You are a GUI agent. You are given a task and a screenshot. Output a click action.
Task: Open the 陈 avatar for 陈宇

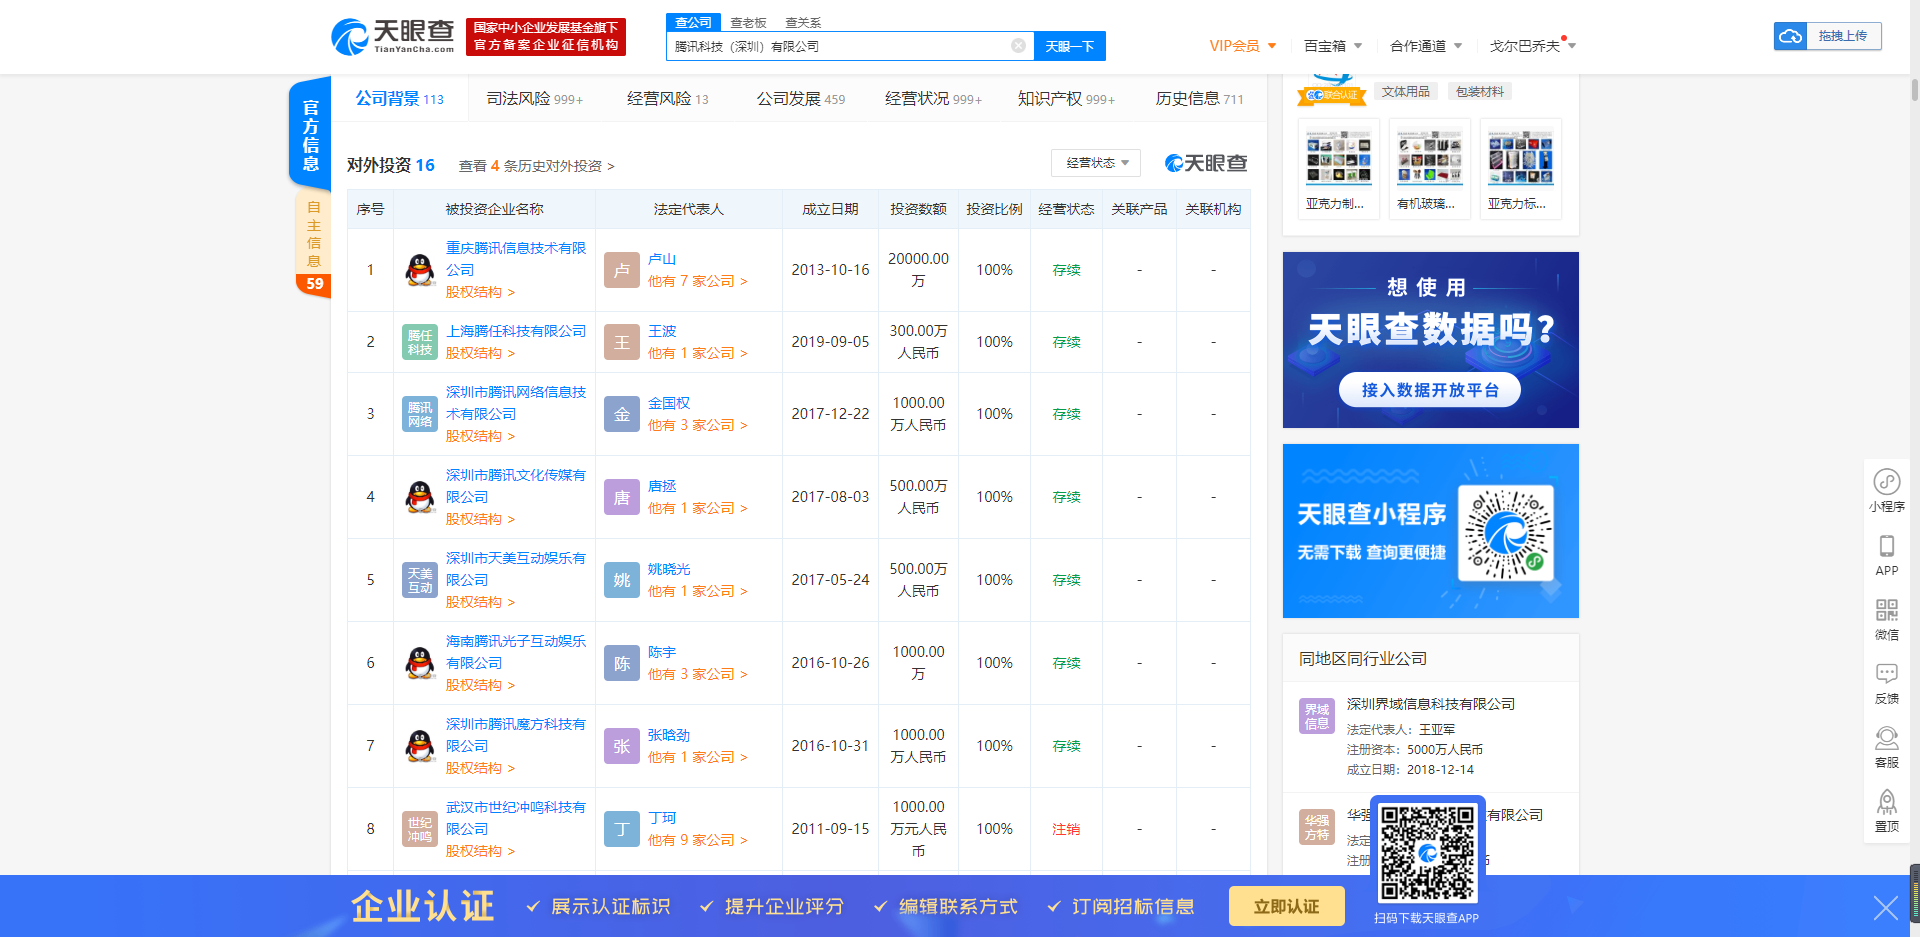[x=622, y=663]
